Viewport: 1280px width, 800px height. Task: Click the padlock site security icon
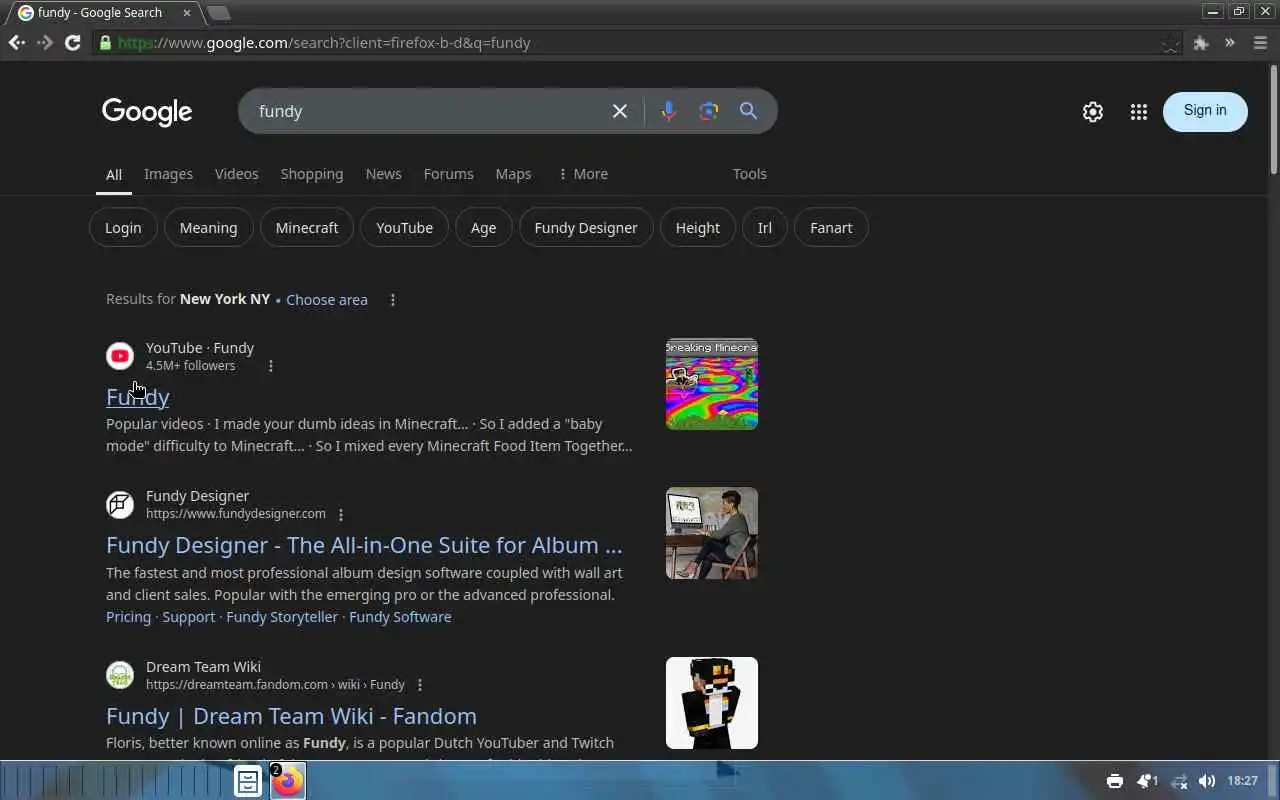[x=105, y=43]
